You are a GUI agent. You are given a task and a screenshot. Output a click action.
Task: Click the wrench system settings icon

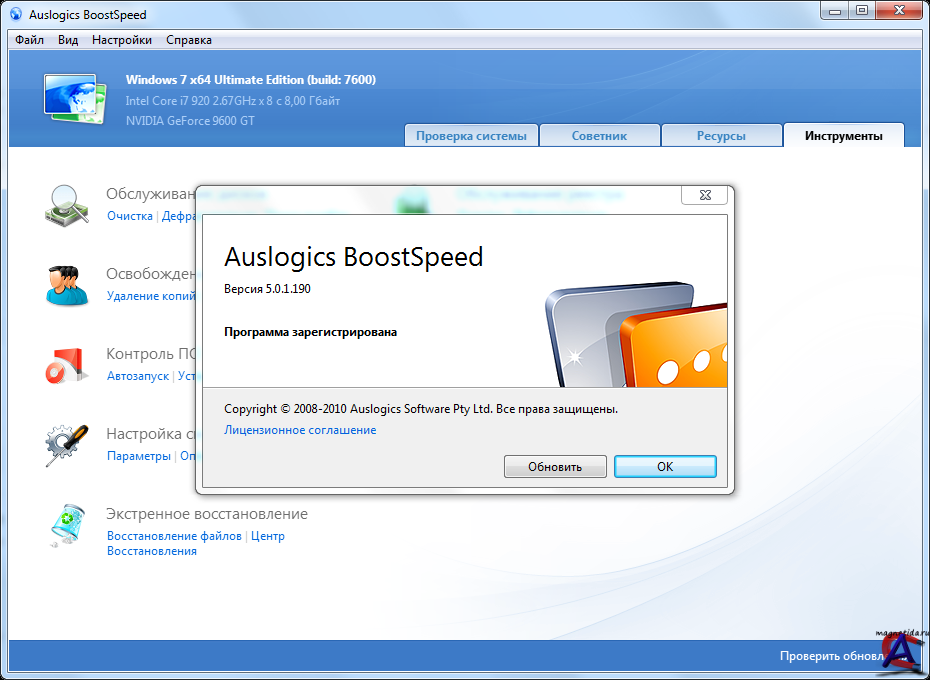pos(67,445)
